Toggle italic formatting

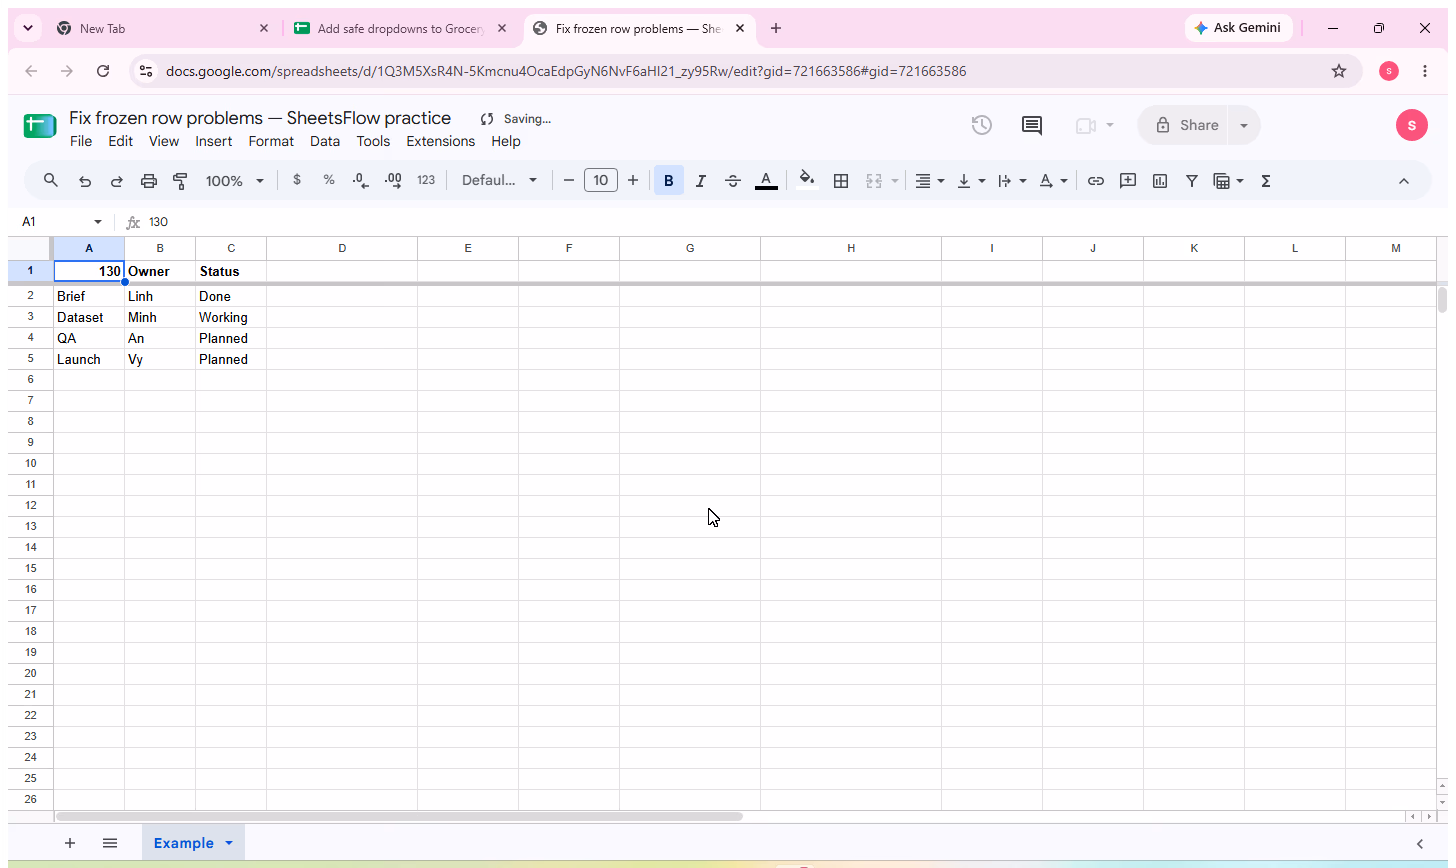[x=701, y=181]
